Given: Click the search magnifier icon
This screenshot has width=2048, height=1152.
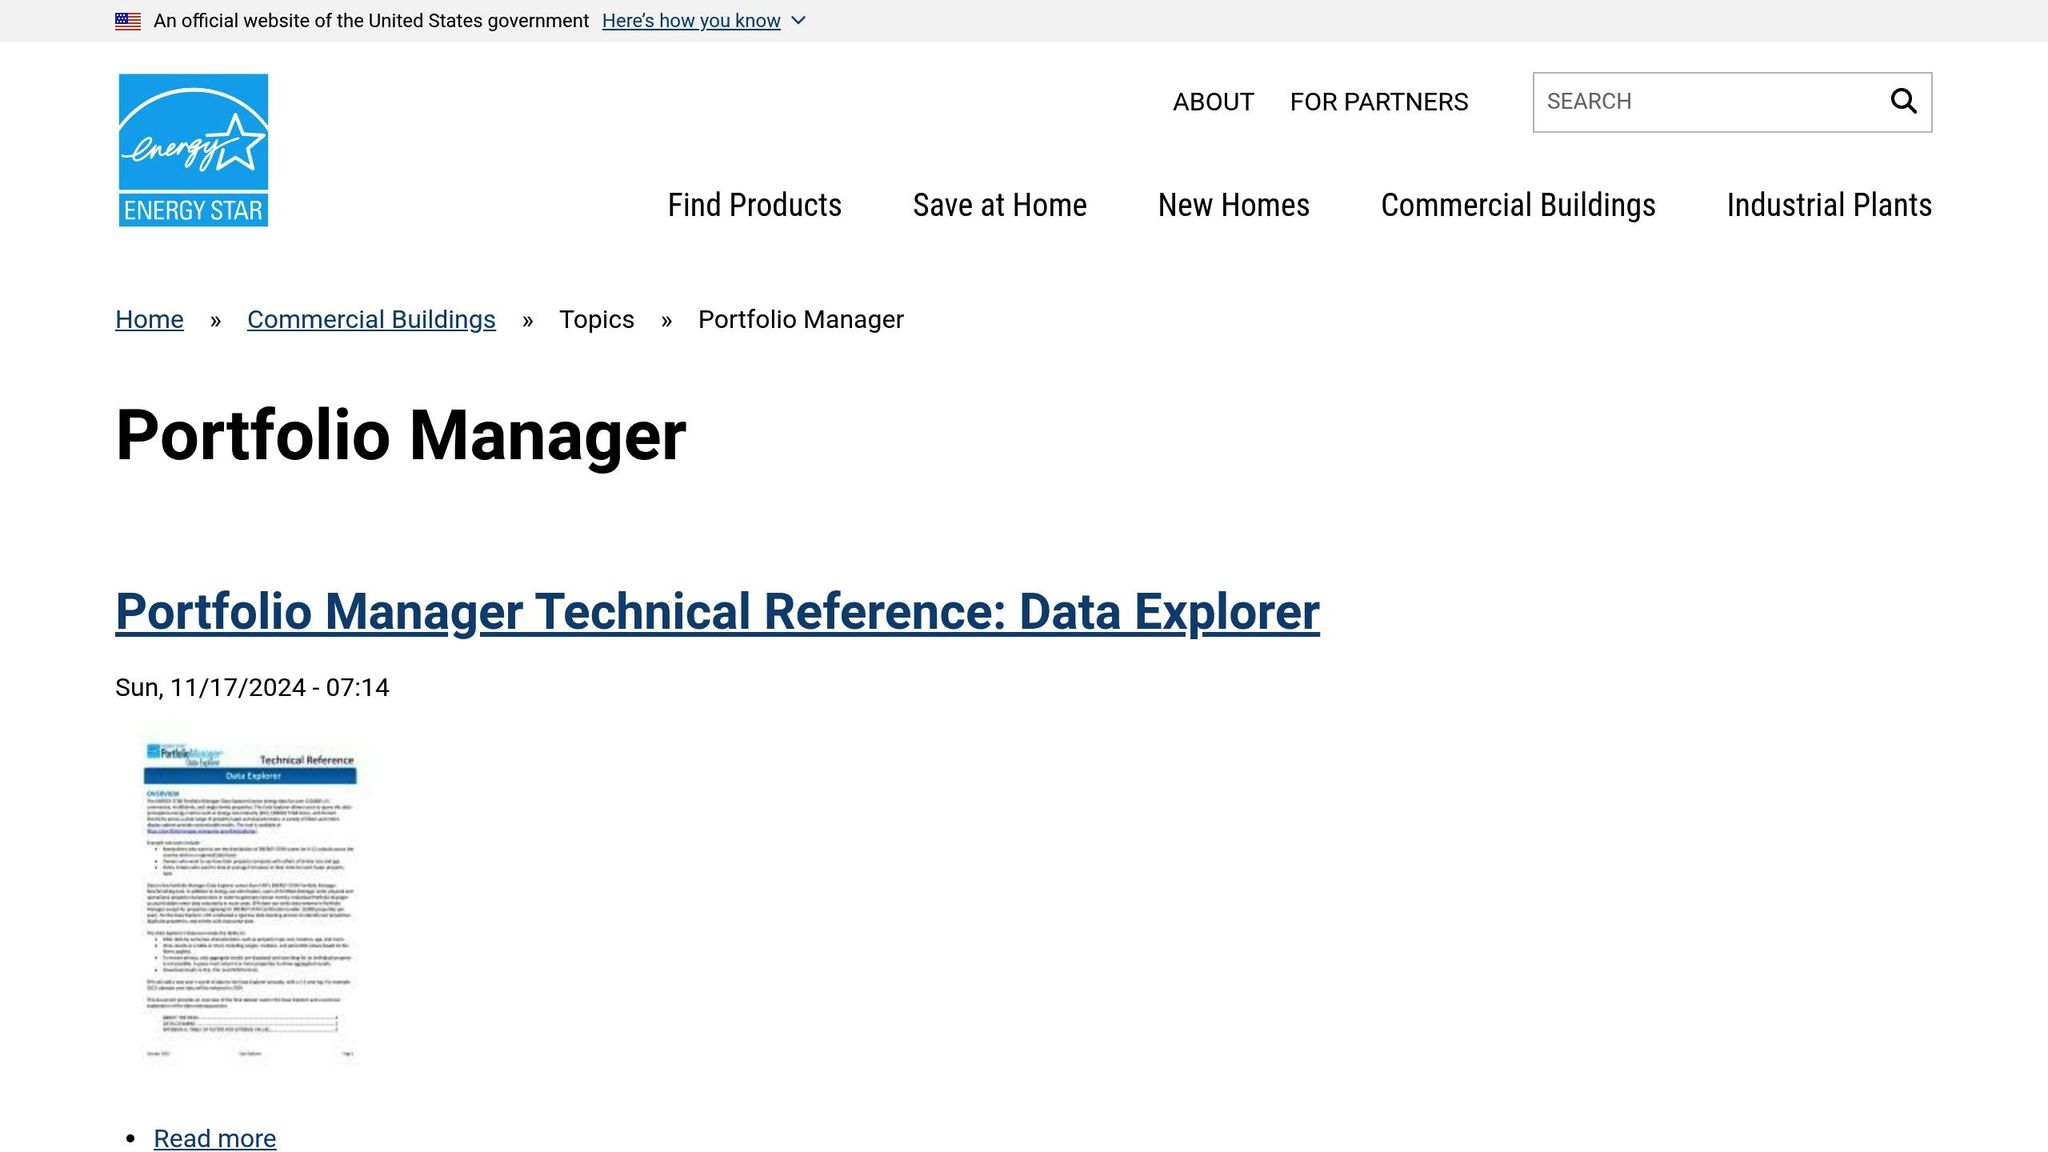Looking at the screenshot, I should pyautogui.click(x=1903, y=101).
